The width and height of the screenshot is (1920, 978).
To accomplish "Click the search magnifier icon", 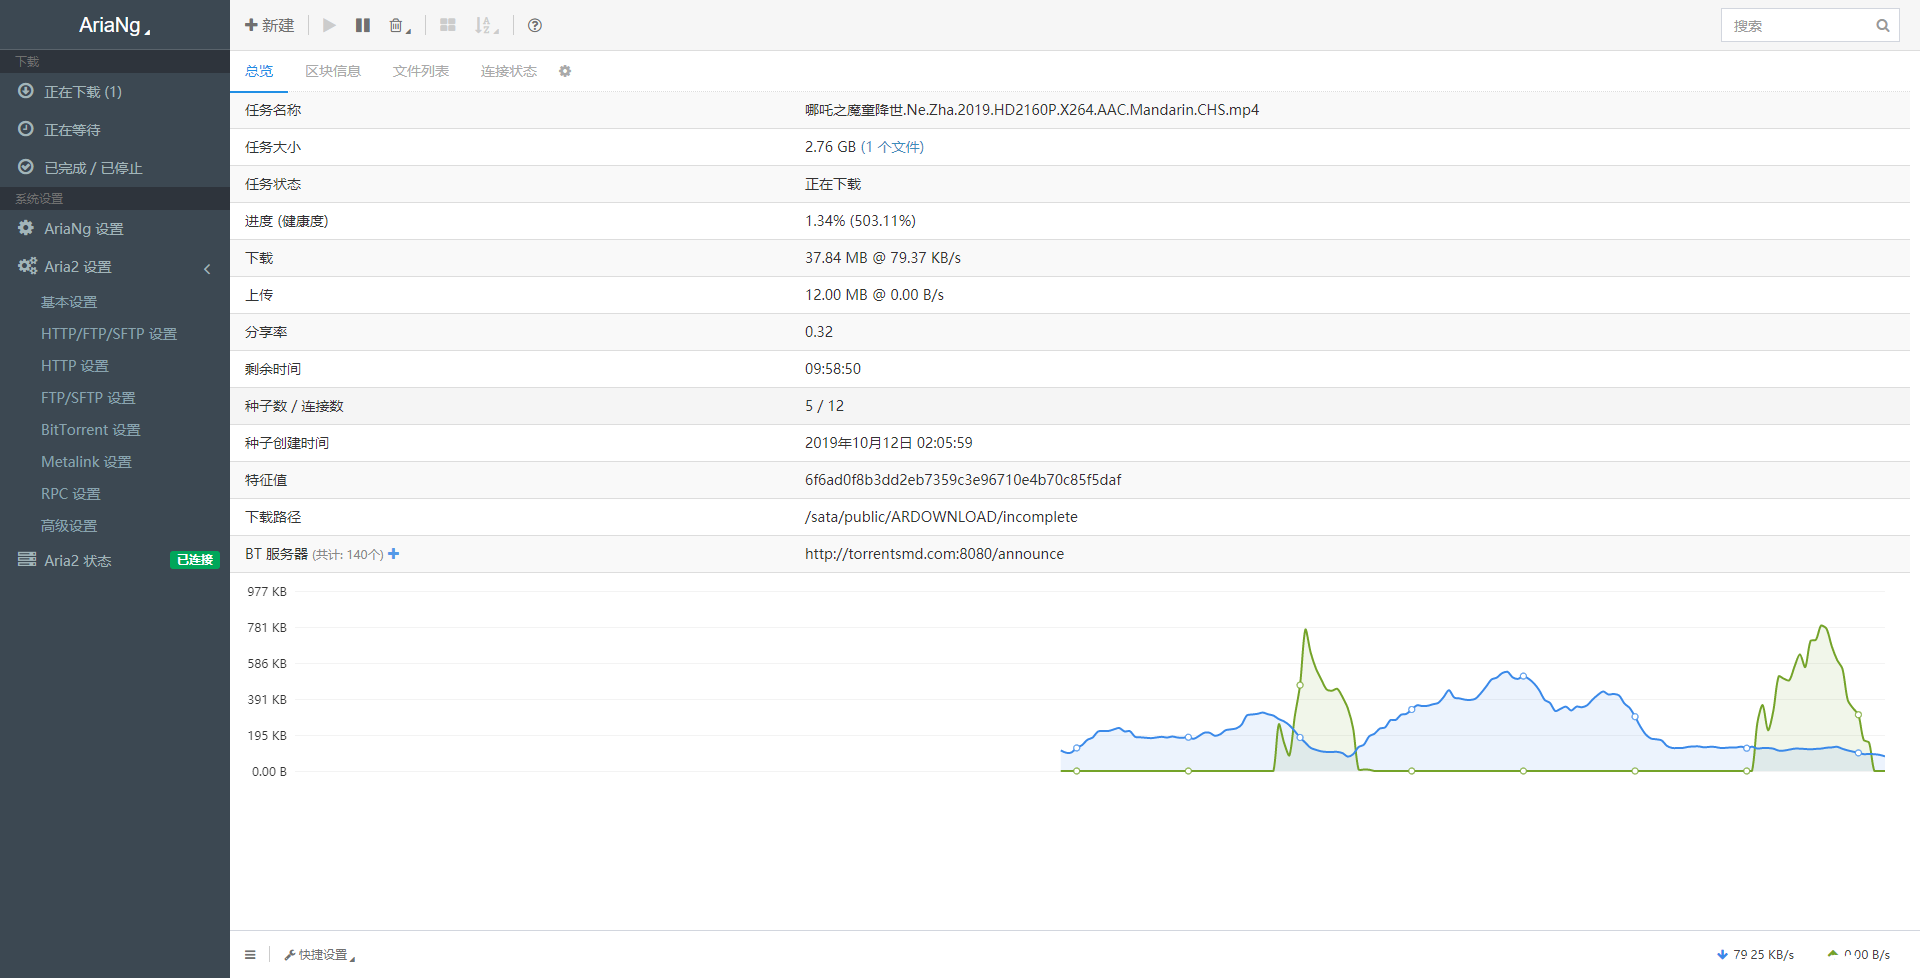I will coord(1882,26).
